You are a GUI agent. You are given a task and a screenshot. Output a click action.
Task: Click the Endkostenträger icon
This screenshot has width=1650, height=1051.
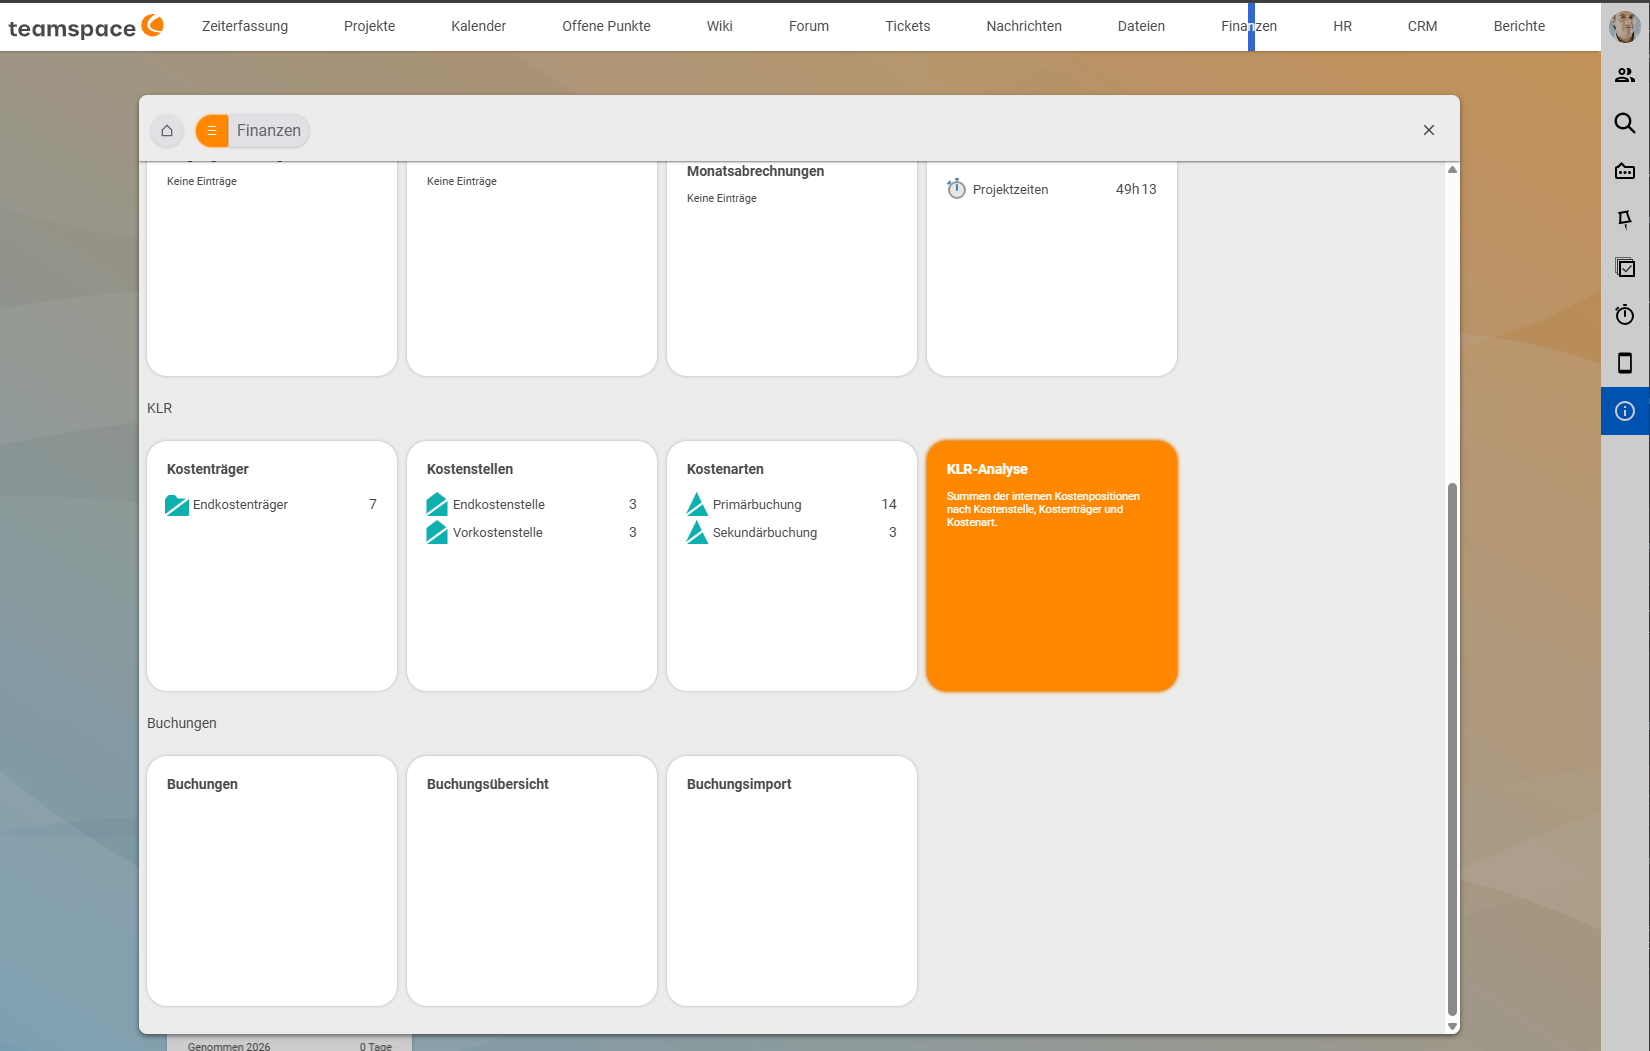(177, 505)
